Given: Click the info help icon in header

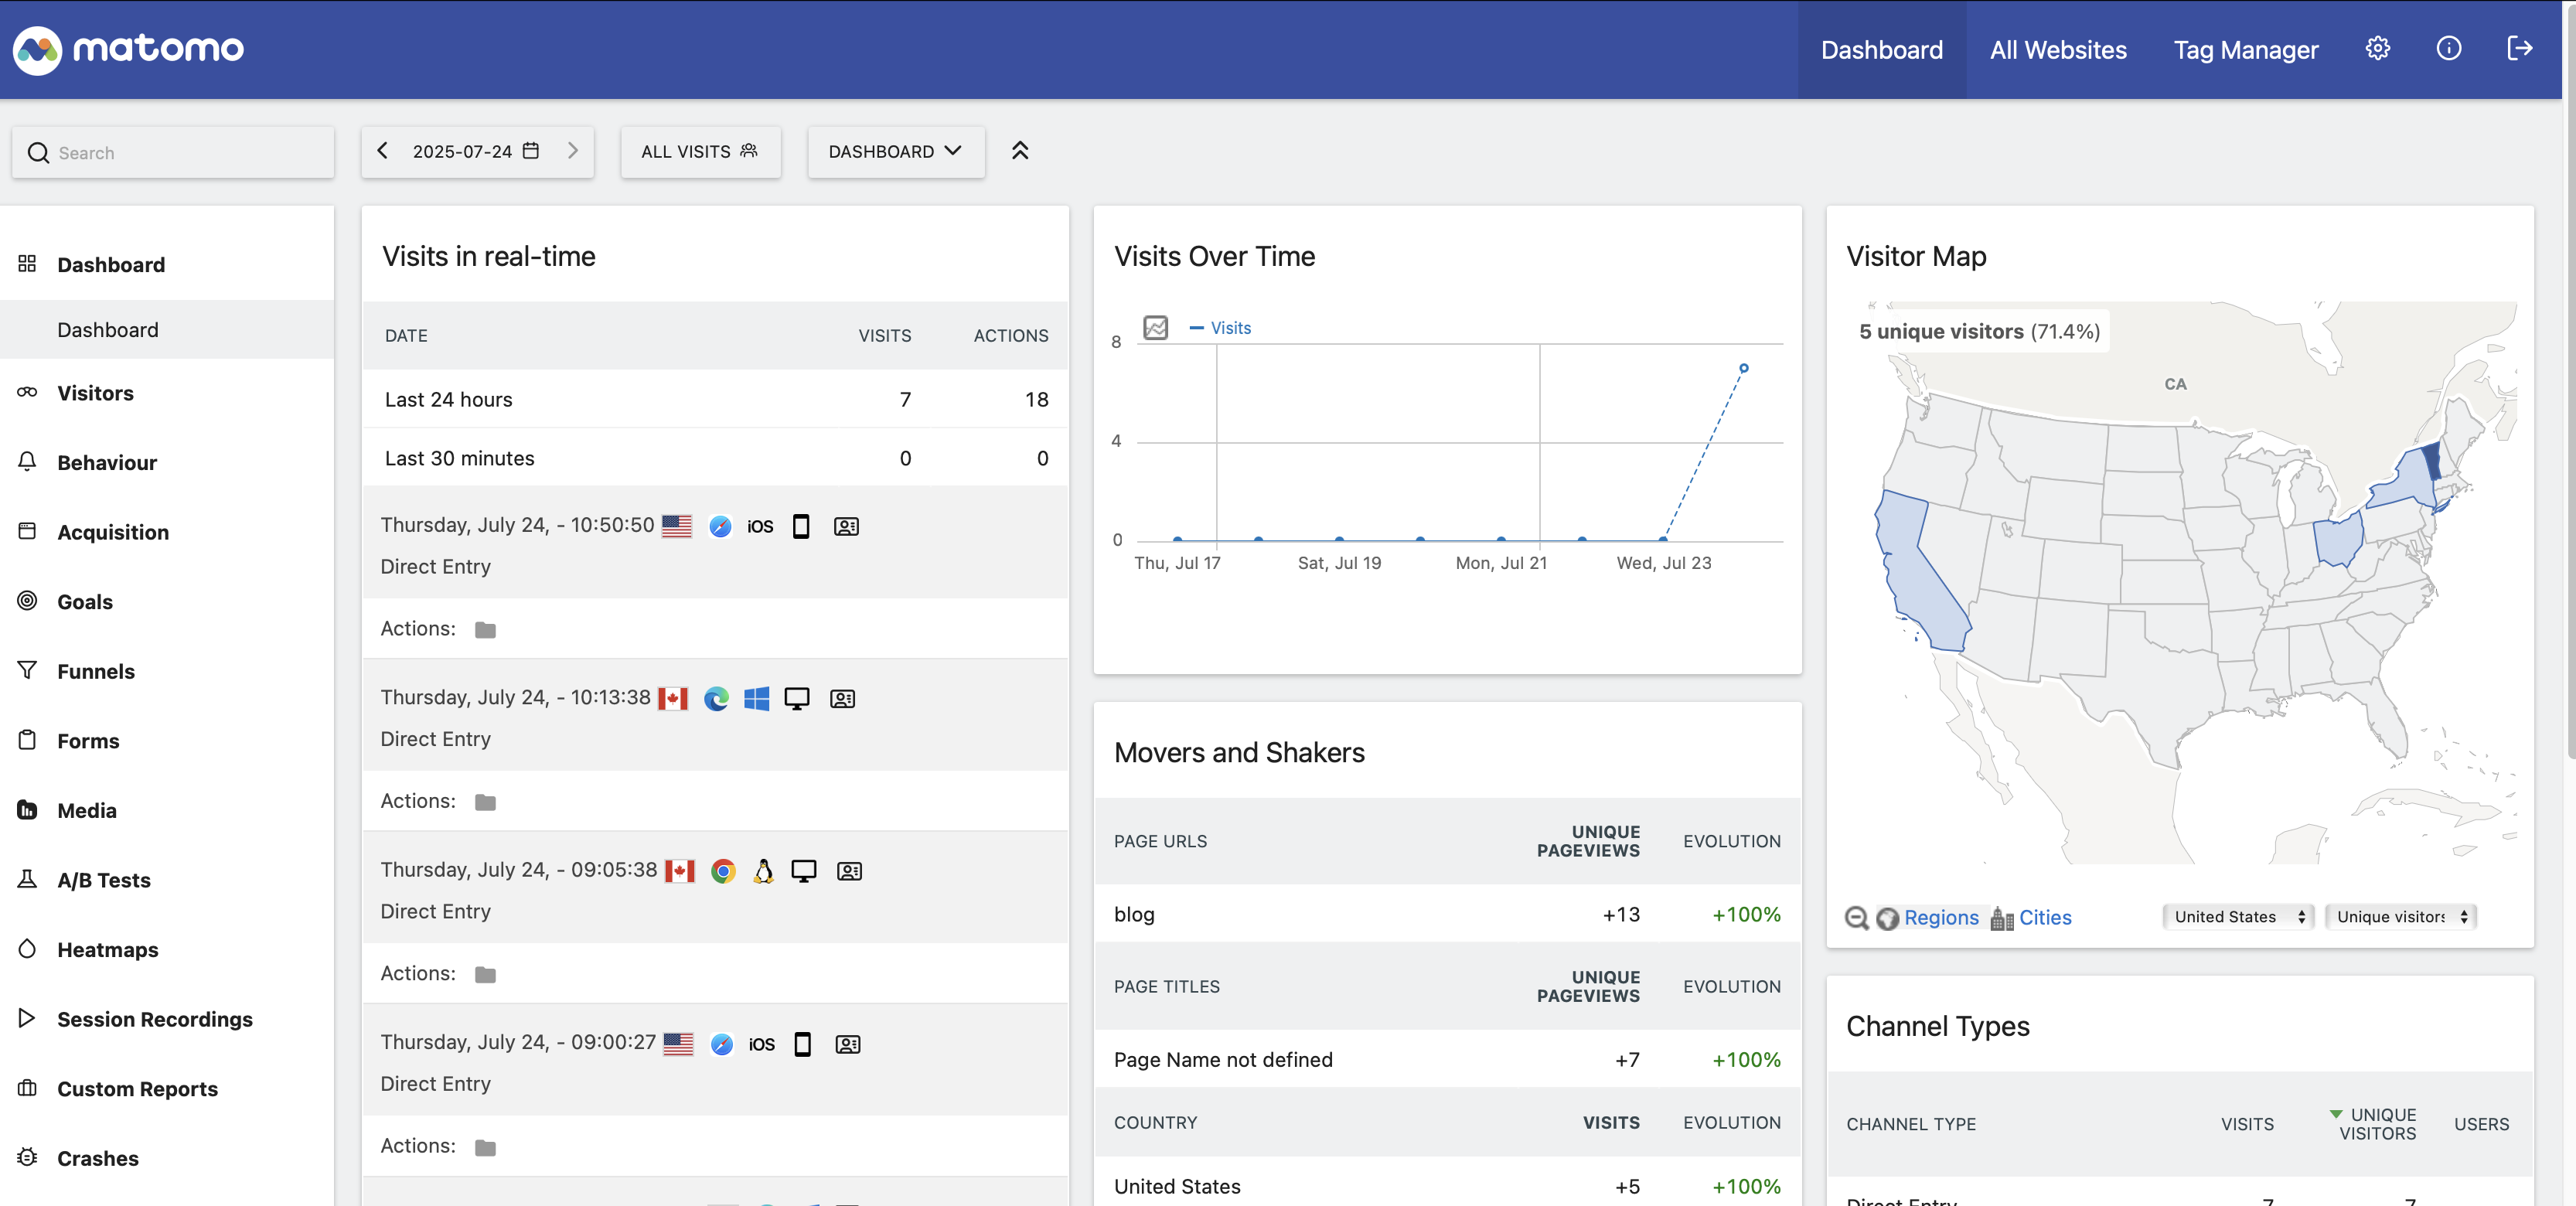Looking at the screenshot, I should coord(2448,49).
